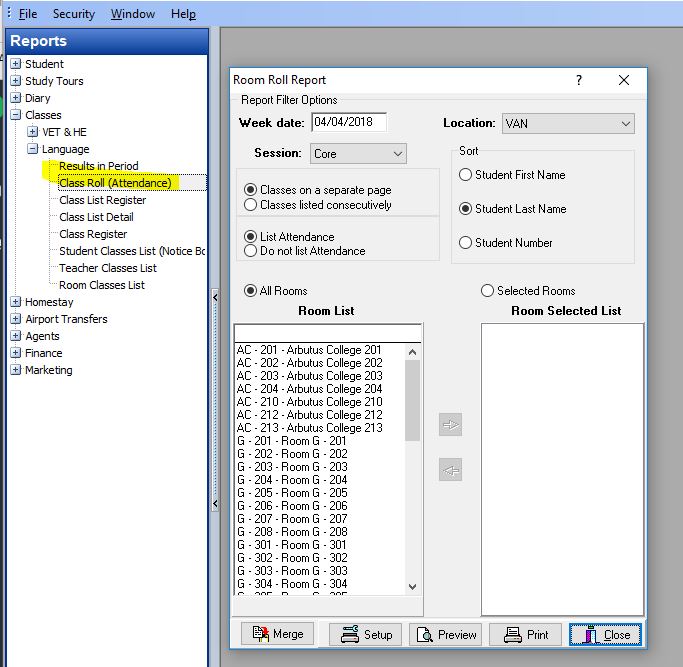Image resolution: width=683 pixels, height=667 pixels.
Task: Choose Classes listed consecutively option
Action: coord(251,205)
